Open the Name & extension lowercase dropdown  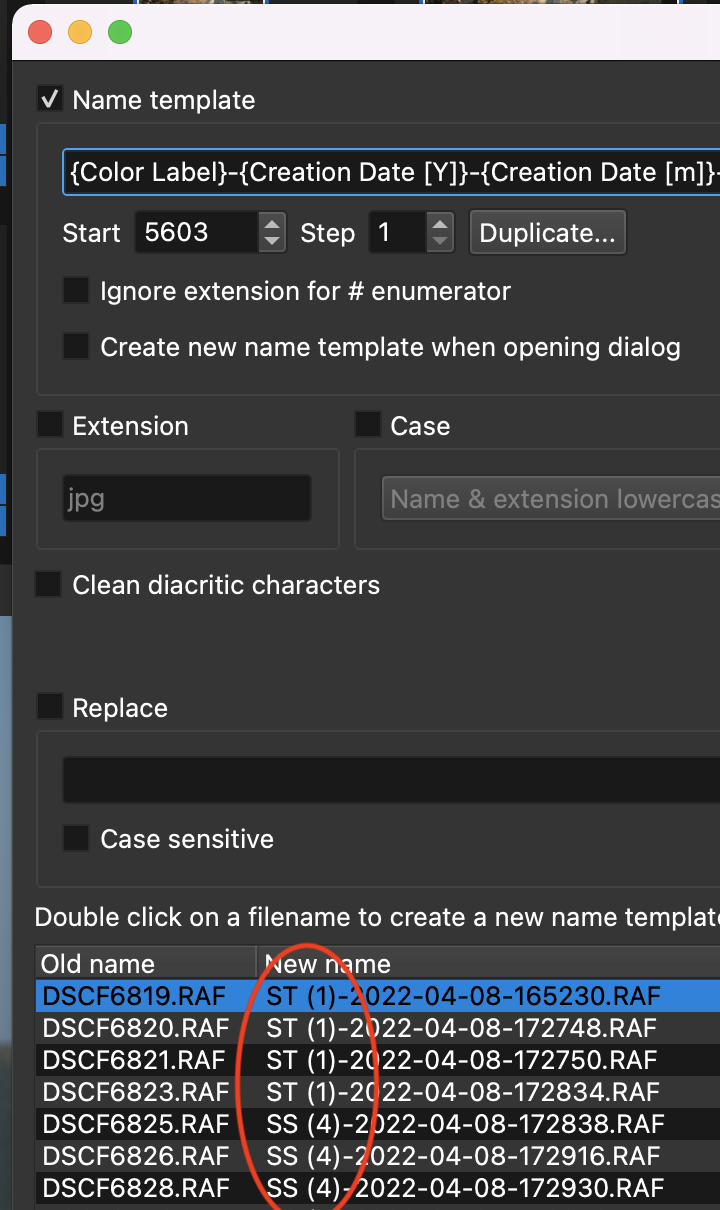pyautogui.click(x=552, y=499)
